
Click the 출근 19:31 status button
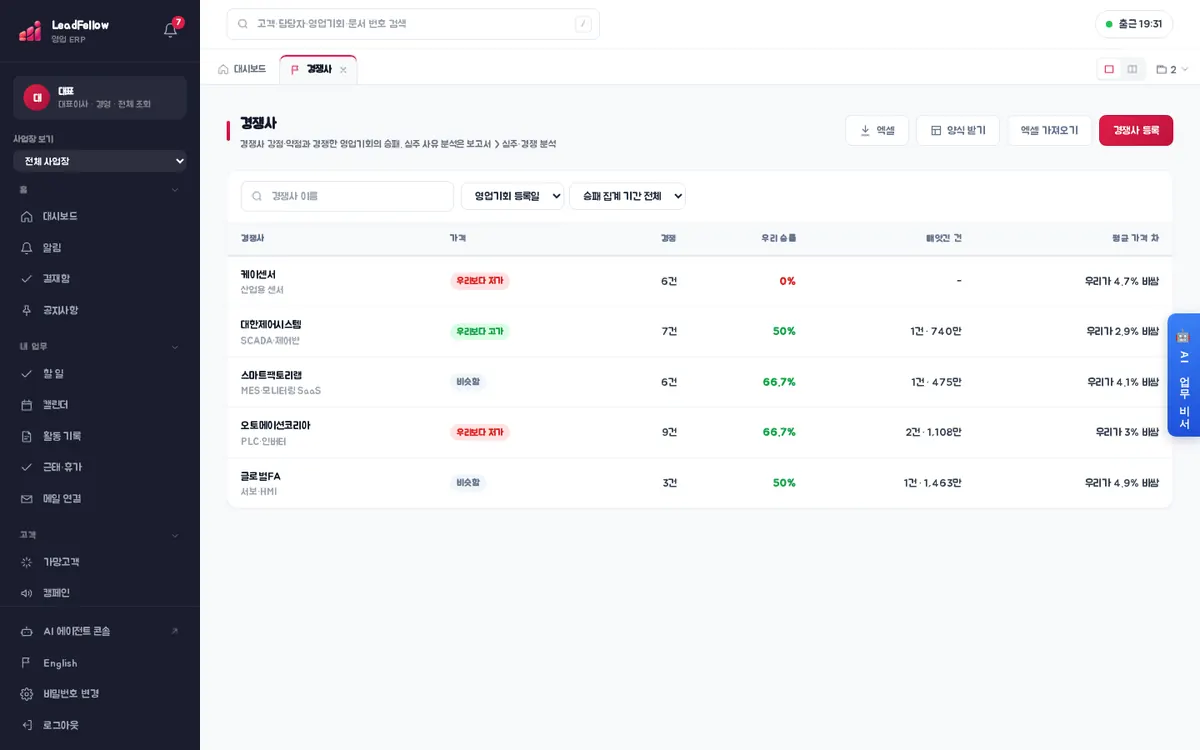[1134, 24]
